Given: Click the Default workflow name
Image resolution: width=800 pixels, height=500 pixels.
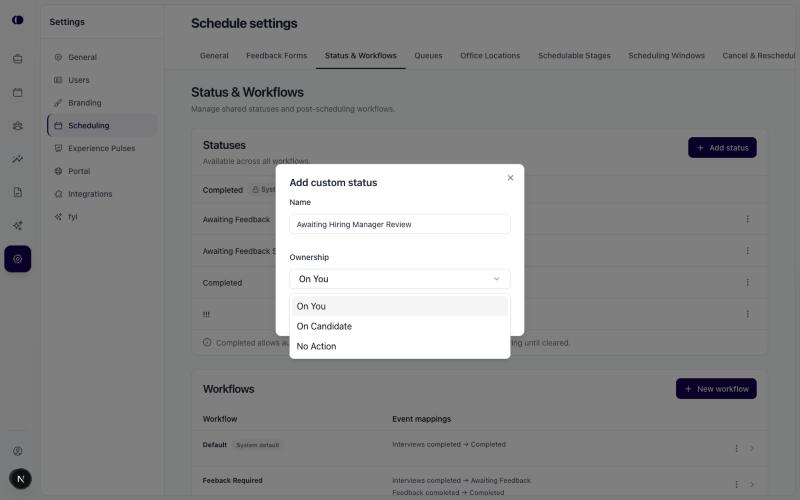Looking at the screenshot, I should [214, 445].
